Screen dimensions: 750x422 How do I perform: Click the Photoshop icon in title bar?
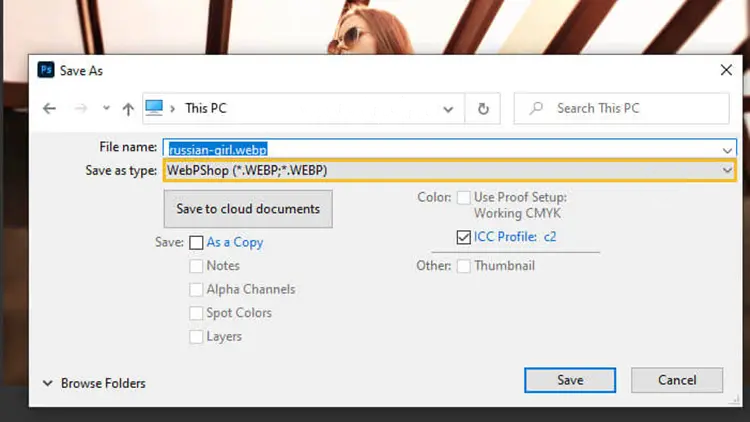pyautogui.click(x=46, y=70)
